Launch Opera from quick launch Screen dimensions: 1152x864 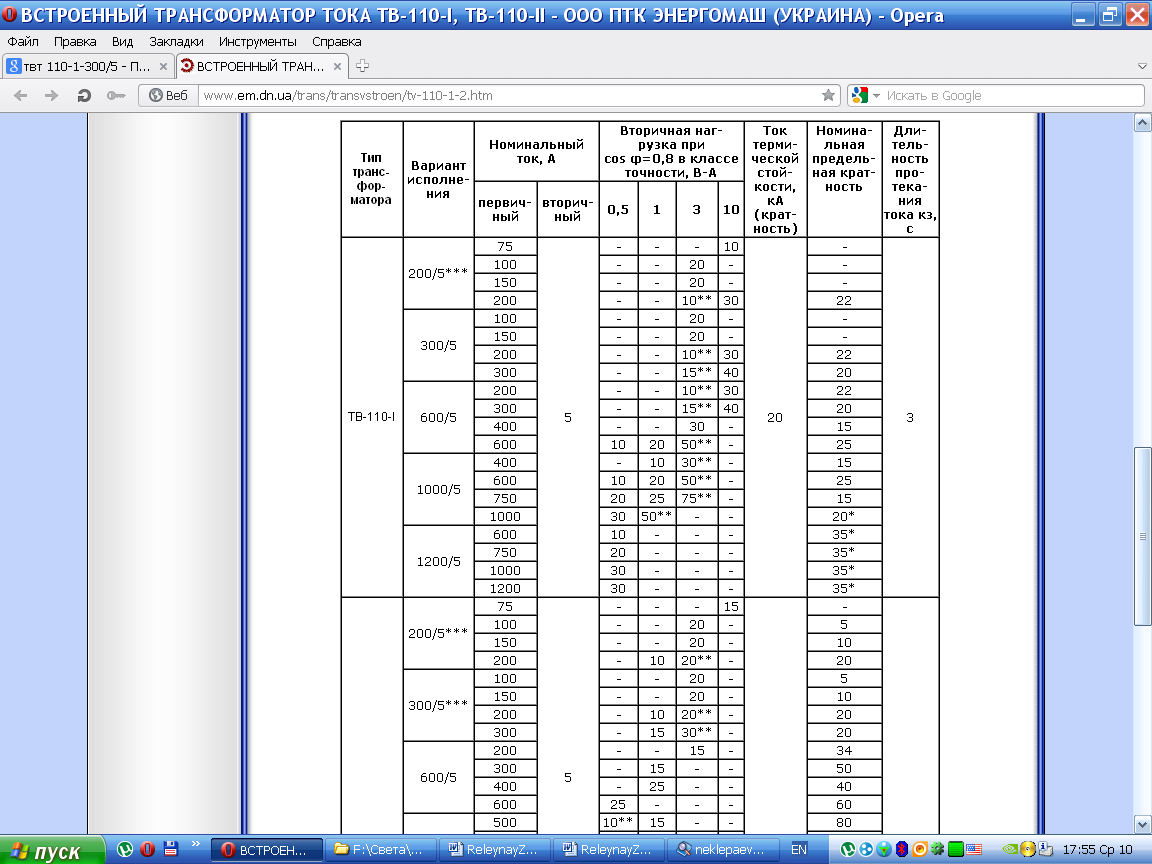pyautogui.click(x=148, y=849)
